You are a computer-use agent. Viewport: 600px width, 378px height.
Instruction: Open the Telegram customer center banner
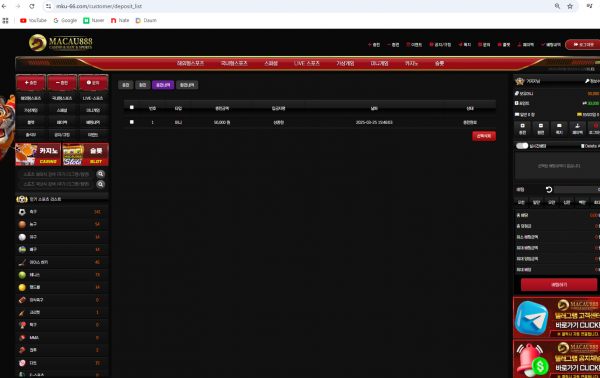[x=556, y=318]
